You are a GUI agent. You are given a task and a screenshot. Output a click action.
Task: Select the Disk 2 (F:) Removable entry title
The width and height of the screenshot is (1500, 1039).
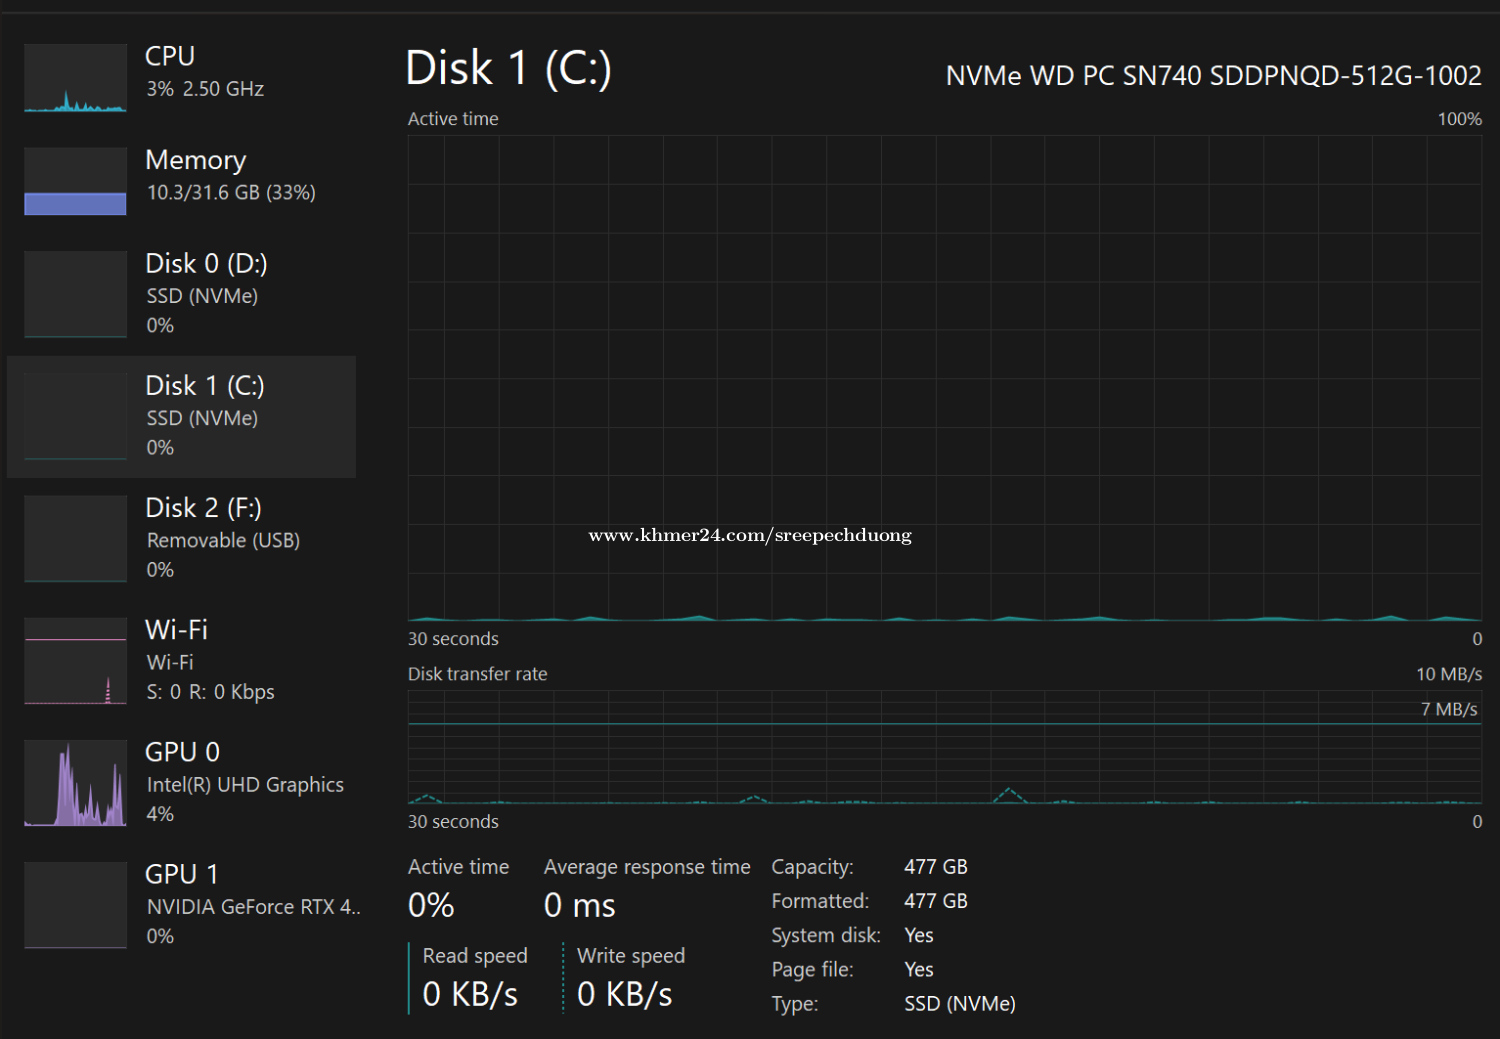pos(203,508)
